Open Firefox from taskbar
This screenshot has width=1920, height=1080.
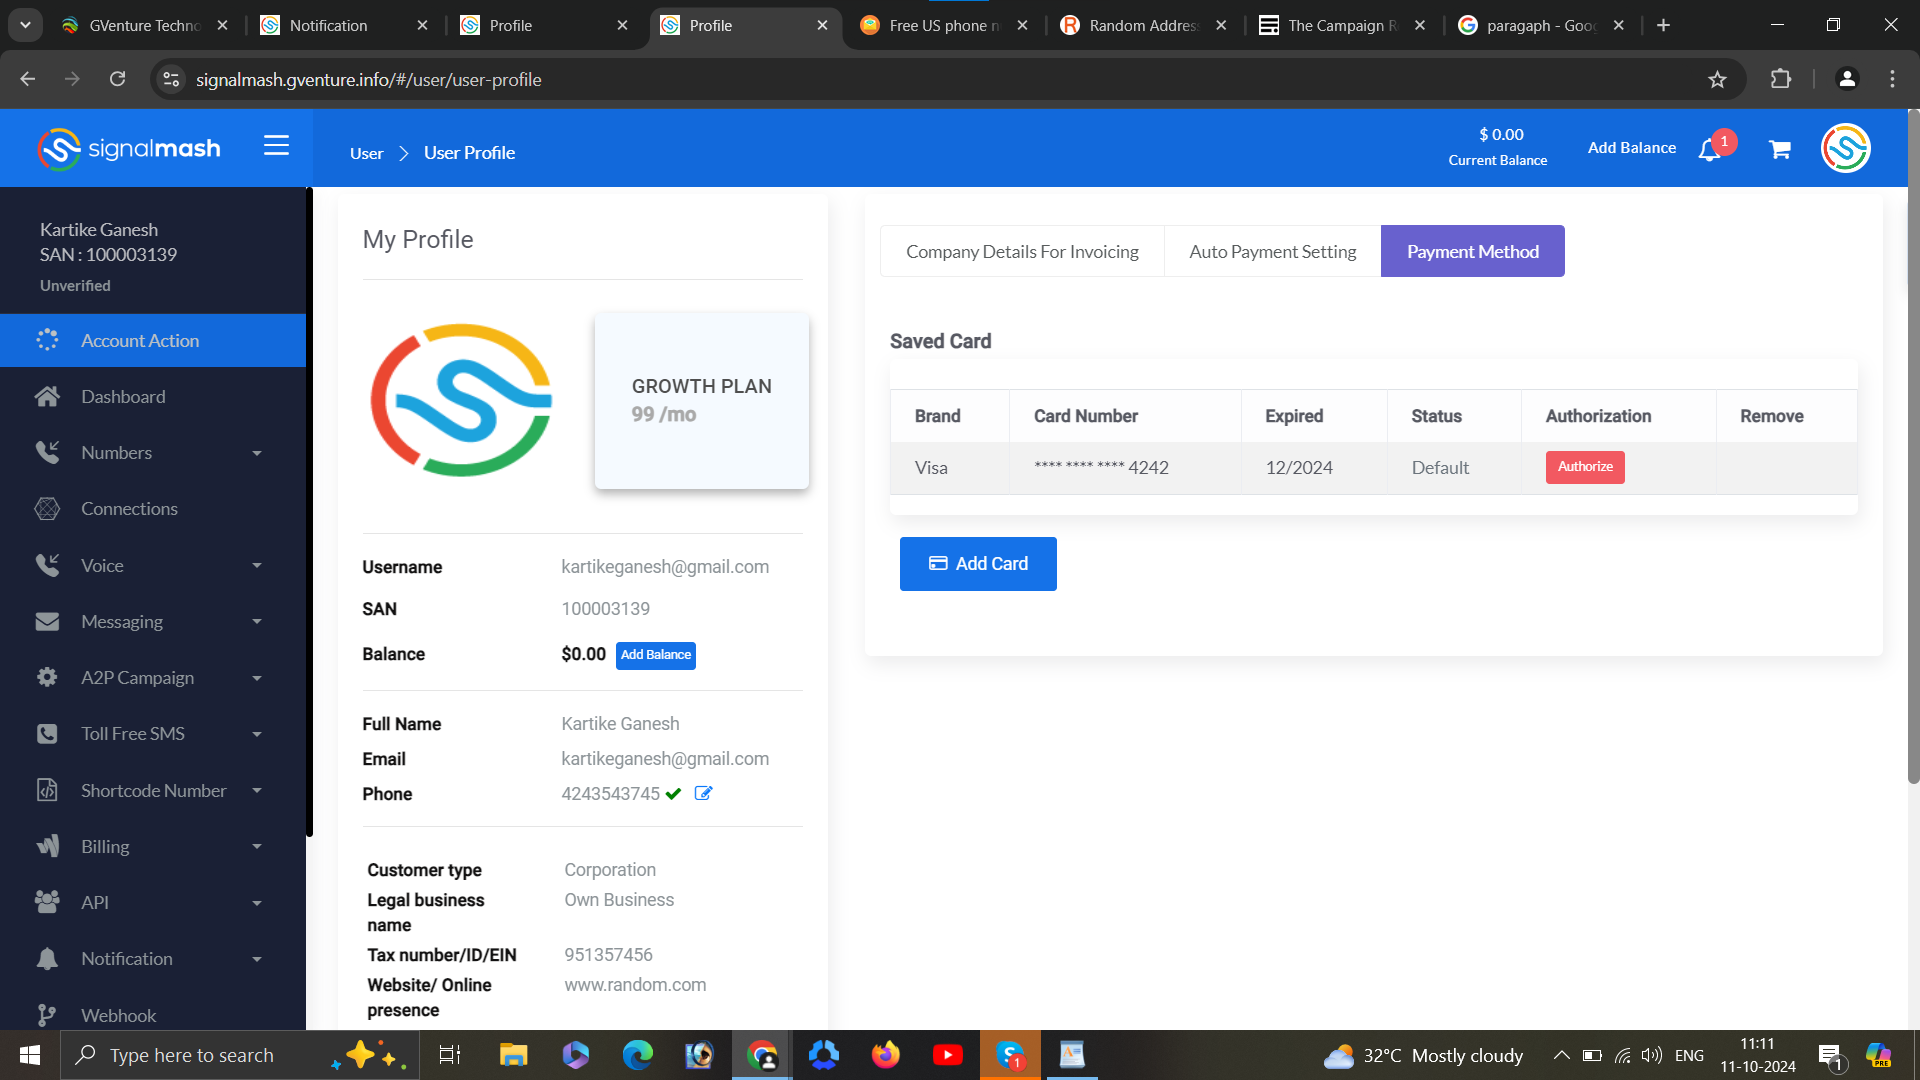coord(885,1055)
